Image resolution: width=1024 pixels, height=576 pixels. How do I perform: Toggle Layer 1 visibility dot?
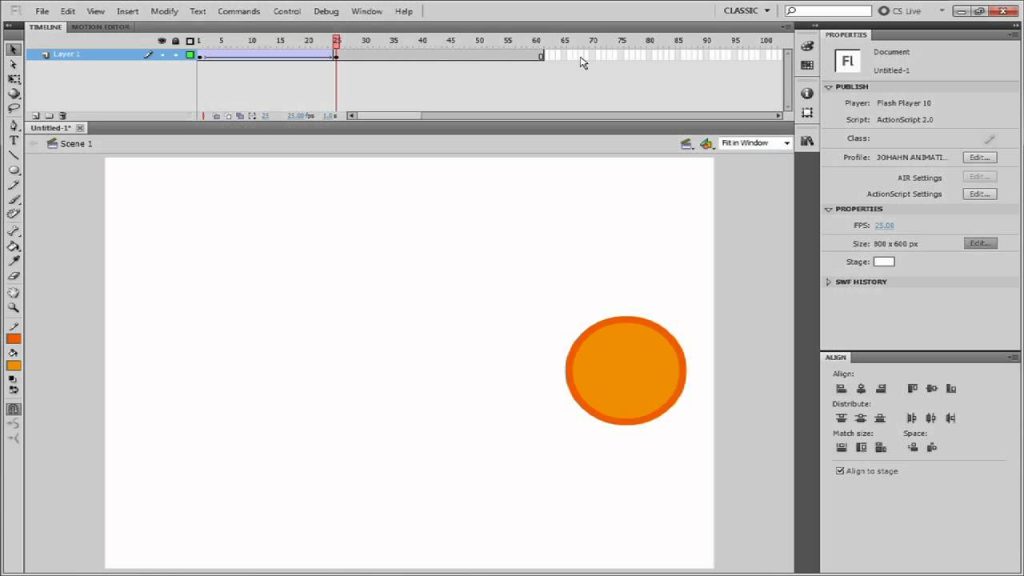click(163, 55)
